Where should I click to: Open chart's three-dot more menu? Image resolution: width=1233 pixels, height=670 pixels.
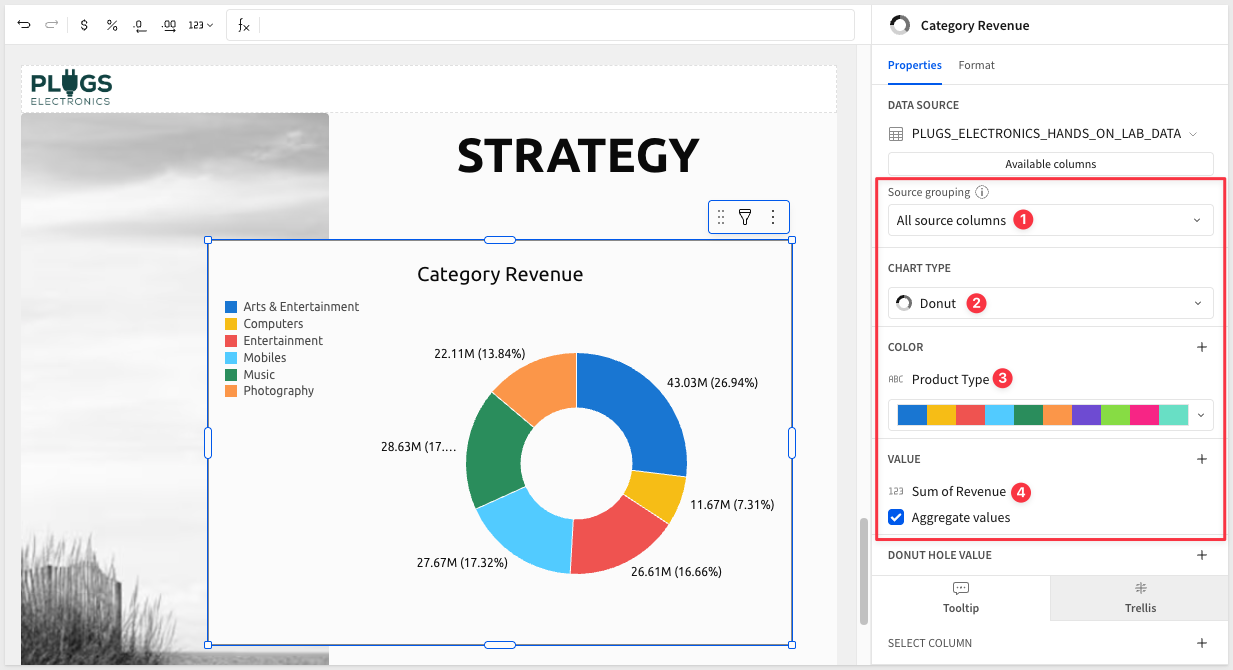(772, 217)
